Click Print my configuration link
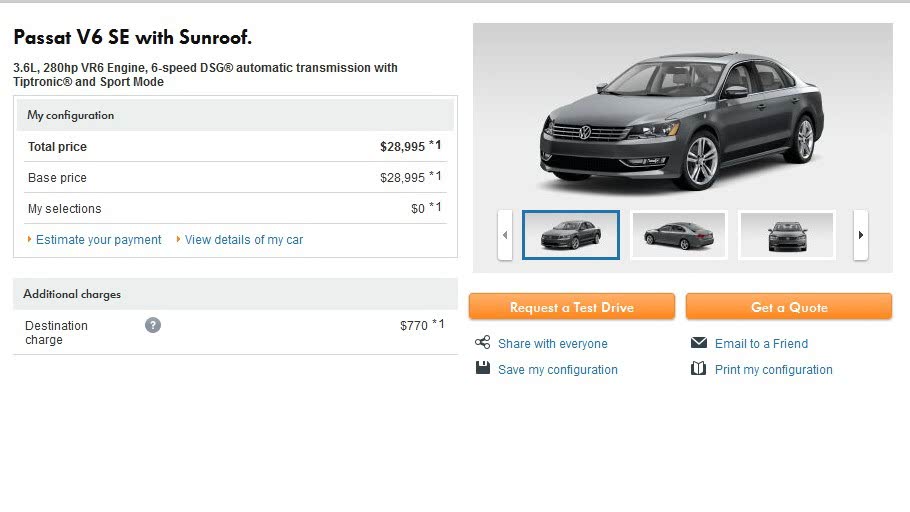This screenshot has height=512, width=910. click(x=774, y=370)
